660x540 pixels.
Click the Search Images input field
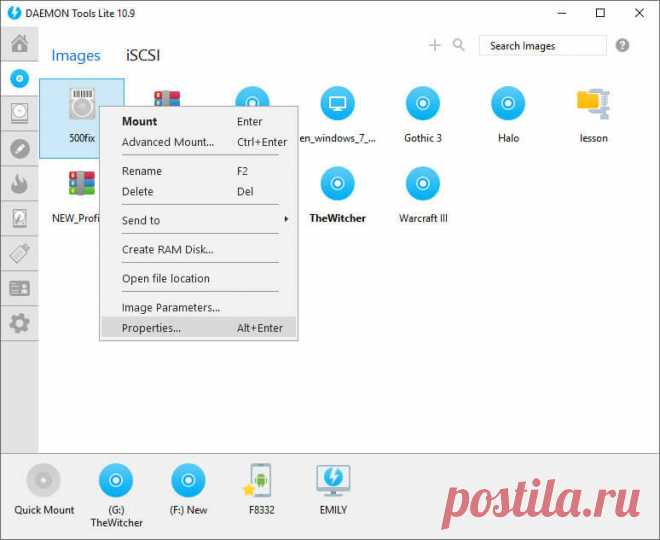(x=543, y=45)
